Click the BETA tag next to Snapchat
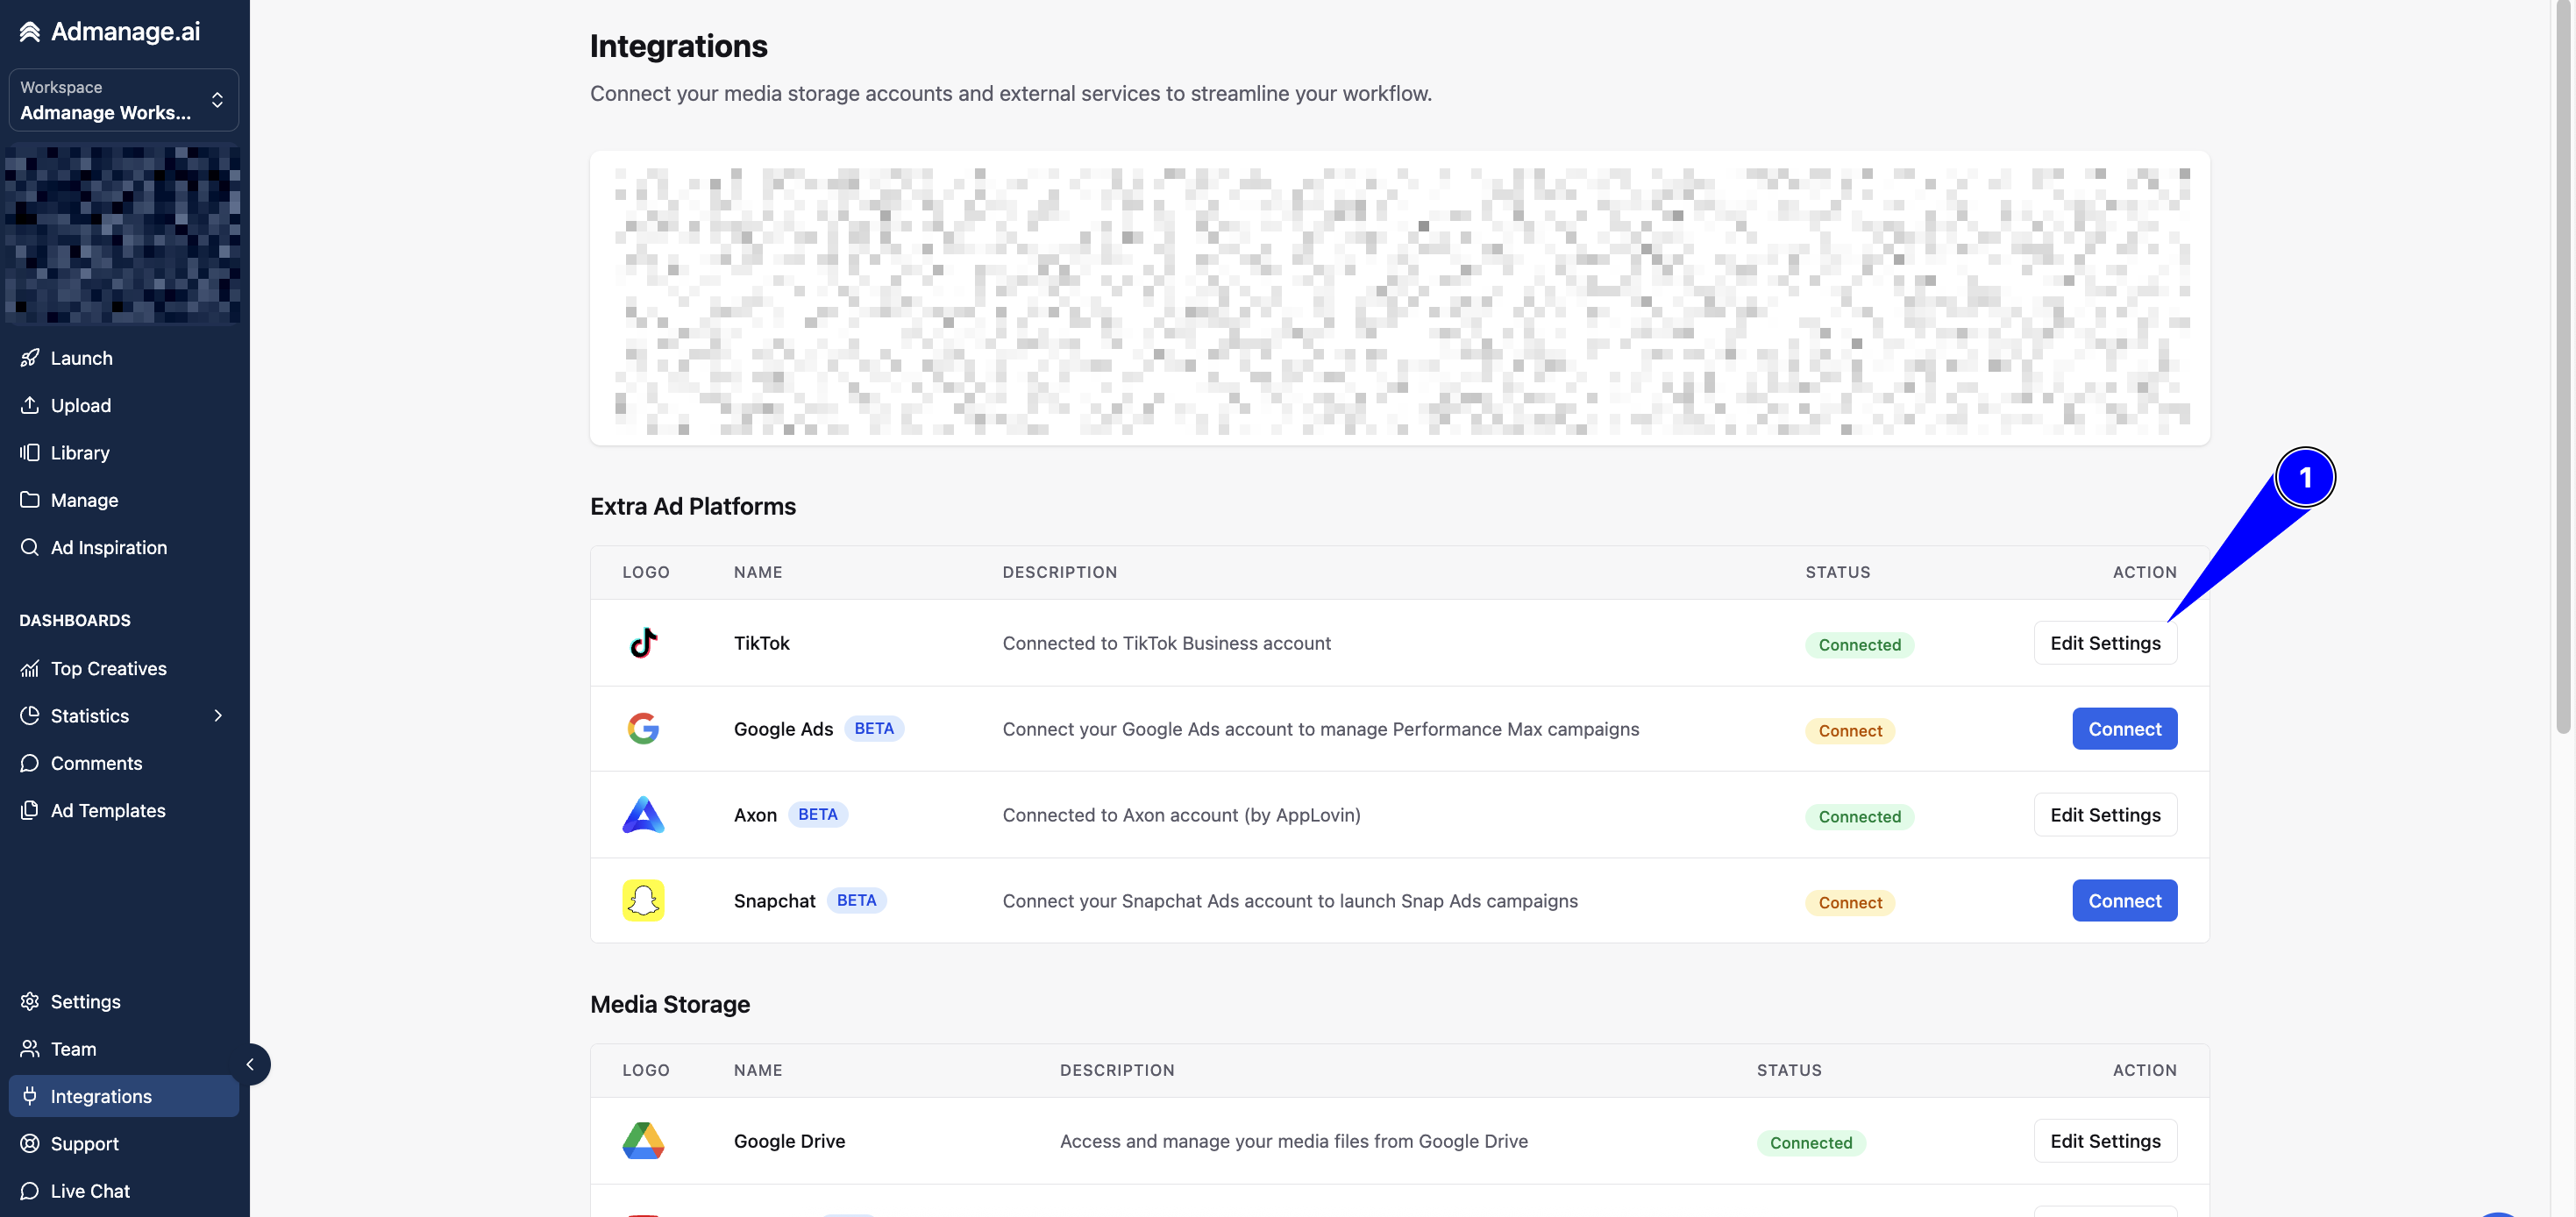 [856, 901]
